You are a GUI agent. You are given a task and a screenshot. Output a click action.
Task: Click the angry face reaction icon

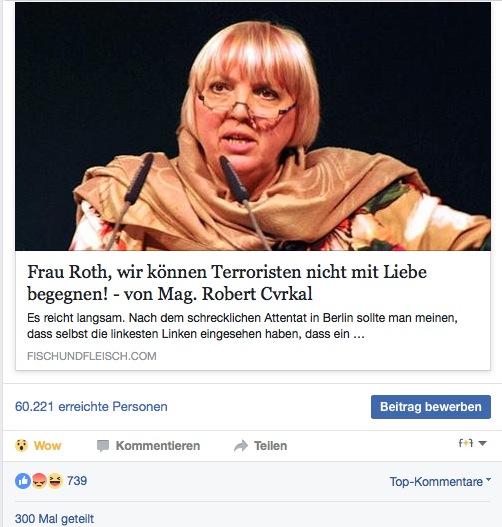(x=40, y=481)
